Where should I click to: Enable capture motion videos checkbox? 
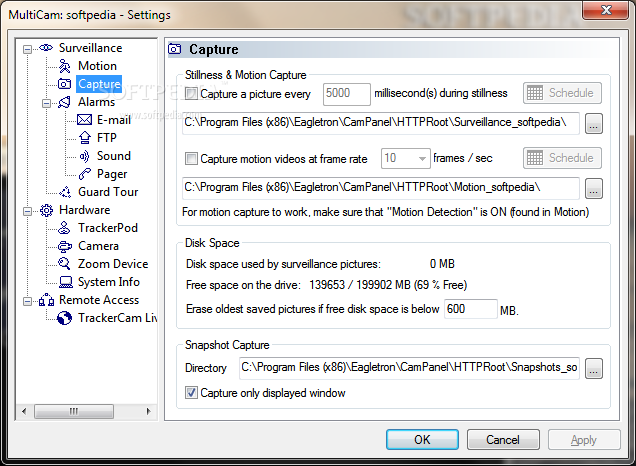point(191,158)
